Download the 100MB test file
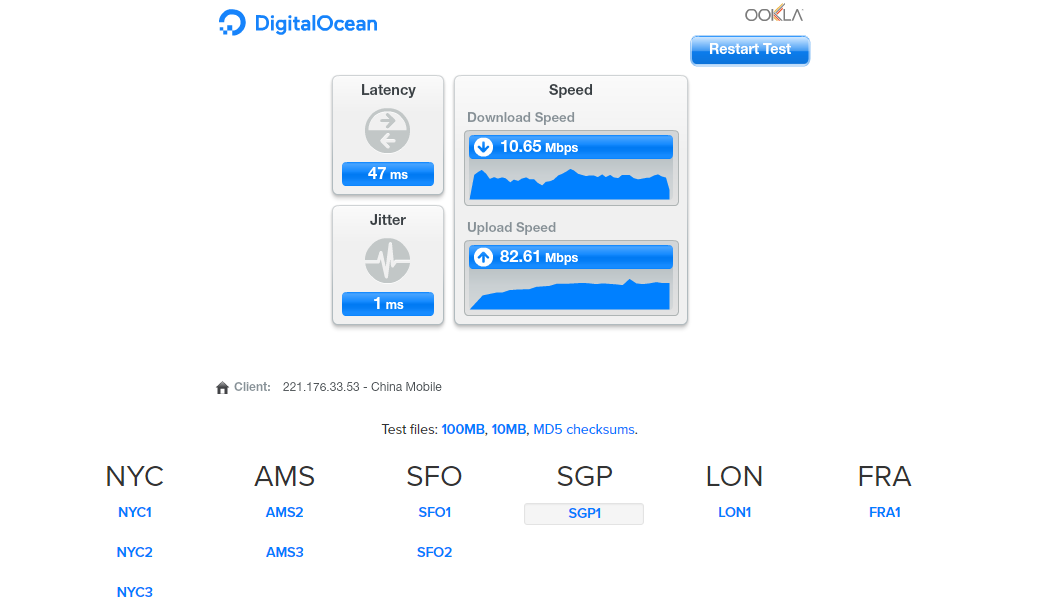Viewport: 1055px width, 612px height. (463, 430)
